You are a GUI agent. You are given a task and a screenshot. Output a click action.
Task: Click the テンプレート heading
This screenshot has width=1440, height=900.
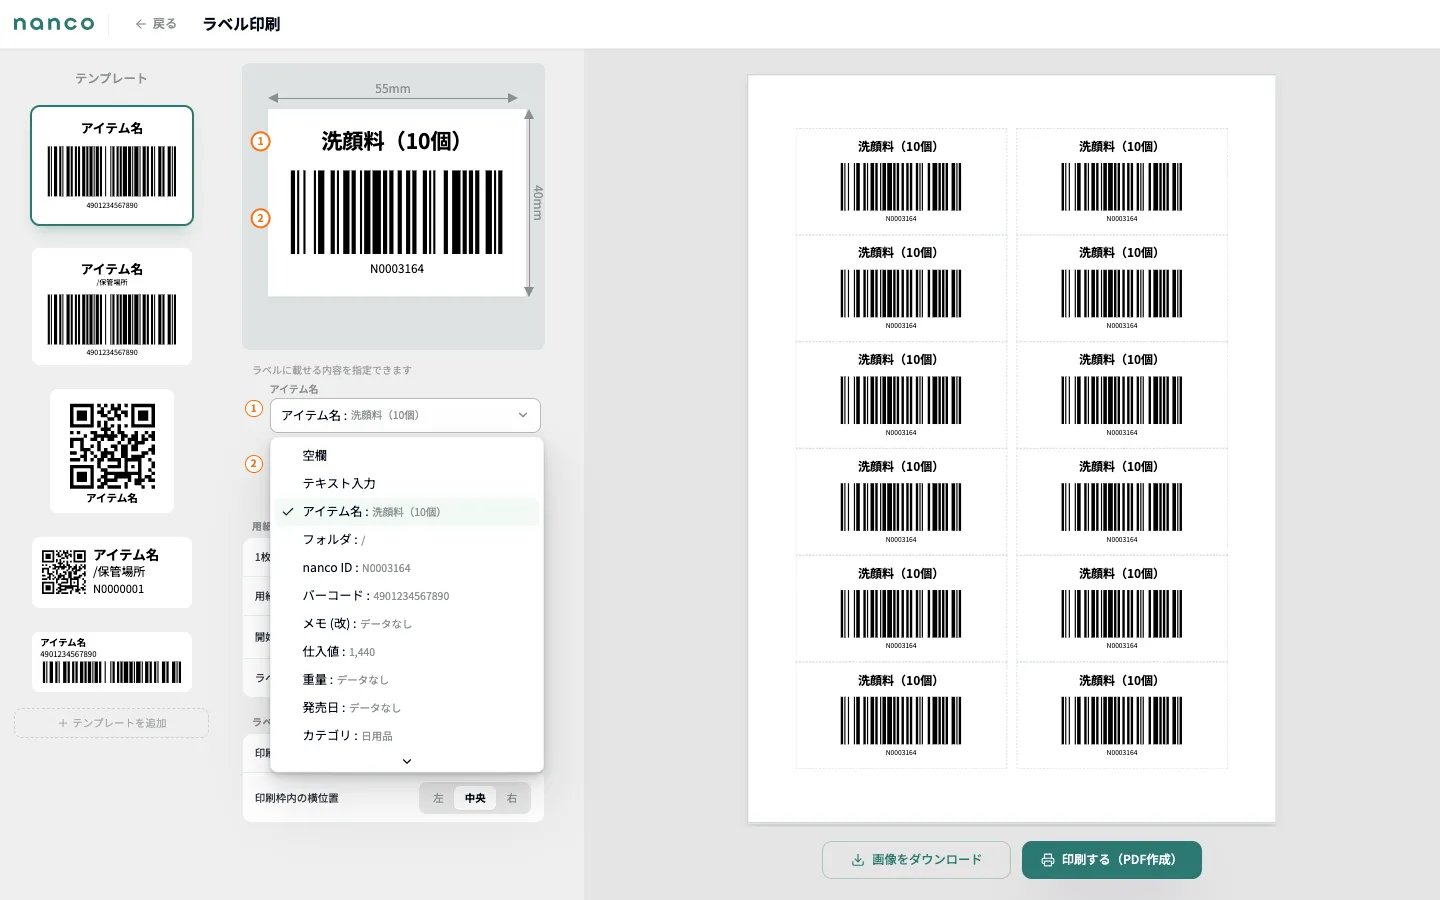(111, 78)
